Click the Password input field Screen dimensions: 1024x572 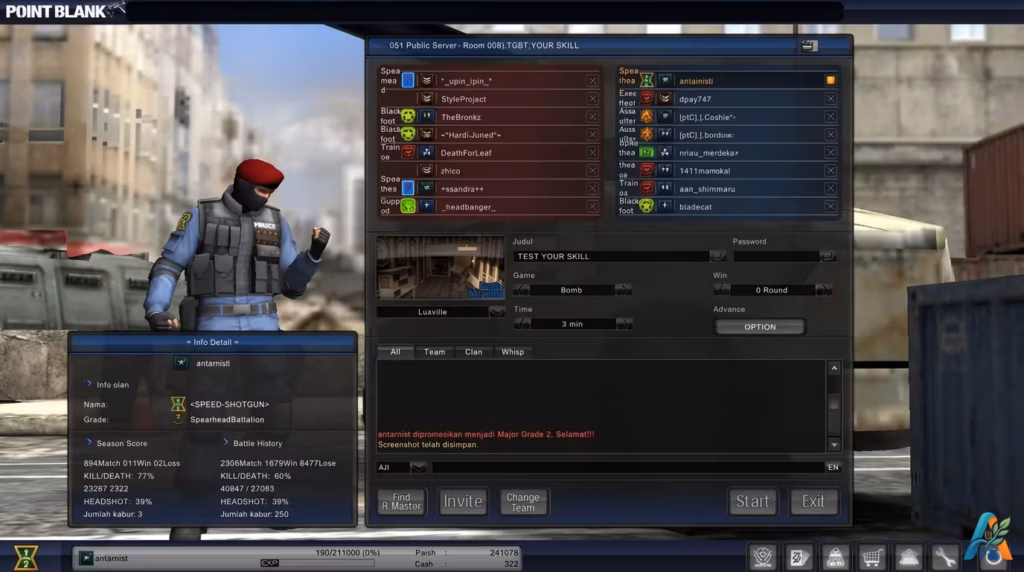coord(776,257)
